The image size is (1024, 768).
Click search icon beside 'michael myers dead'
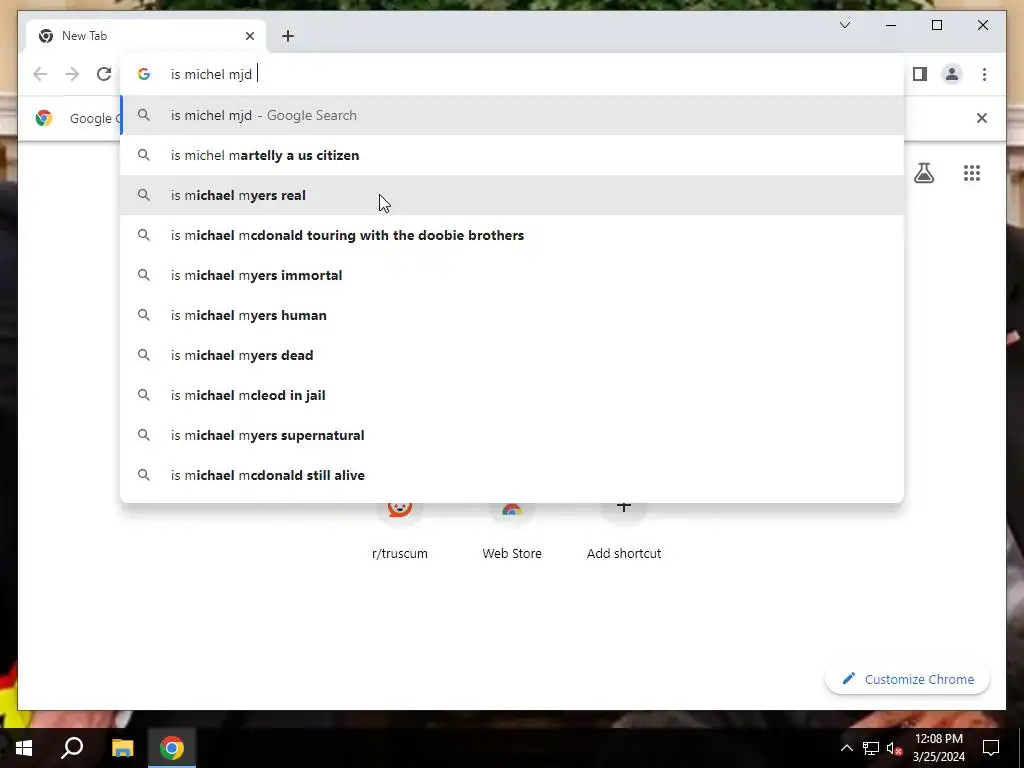(x=144, y=355)
